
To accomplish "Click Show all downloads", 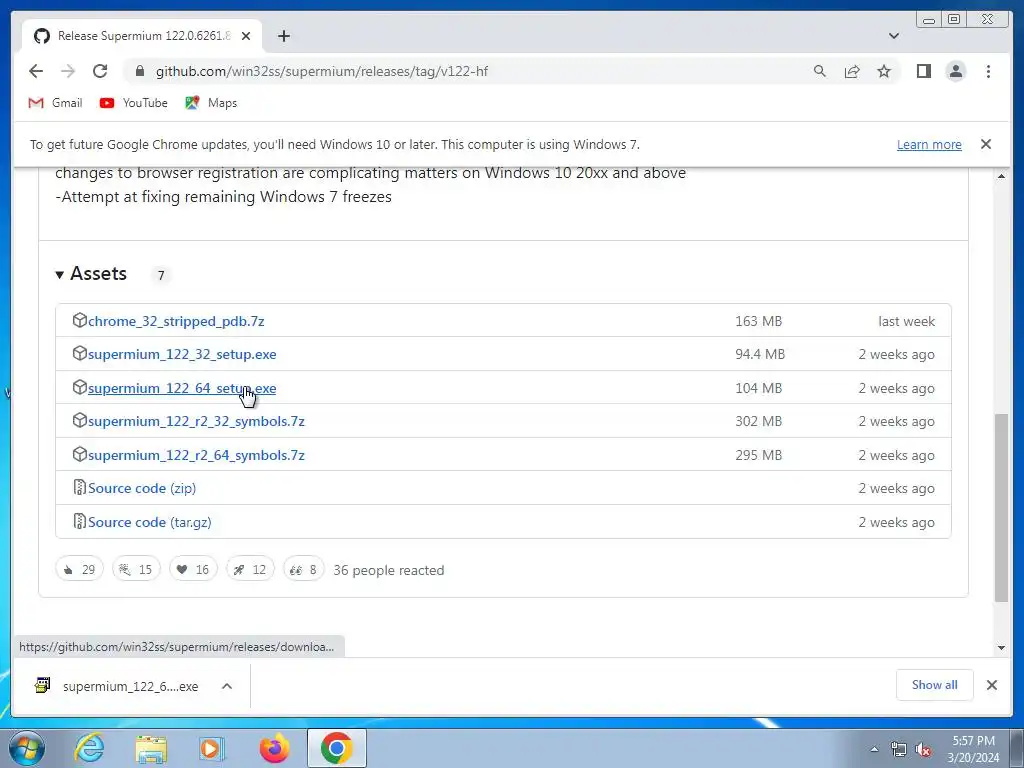I will [935, 685].
